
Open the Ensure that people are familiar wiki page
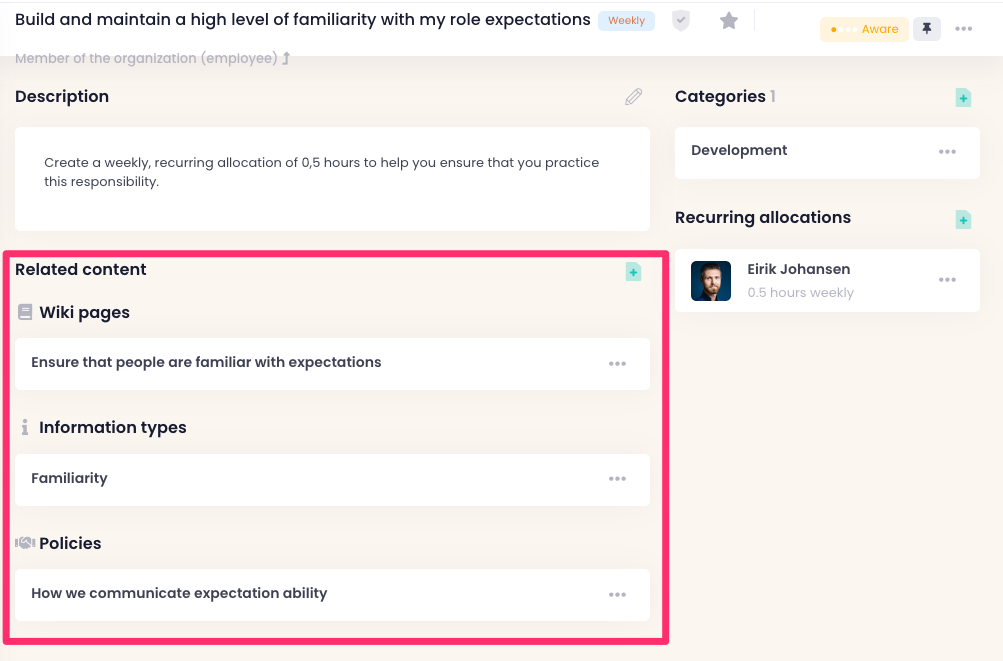(206, 362)
